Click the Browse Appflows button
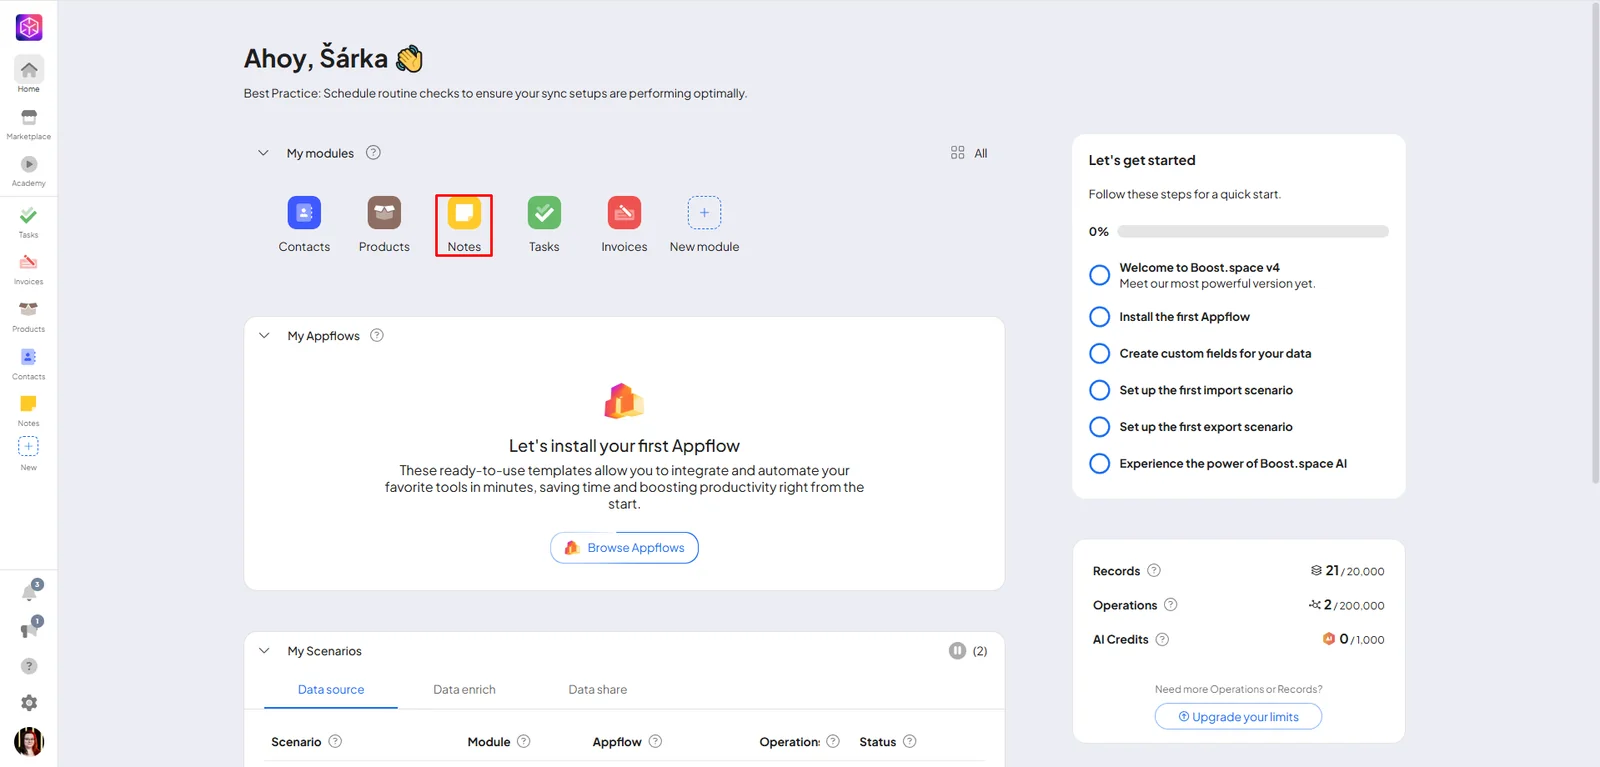The width and height of the screenshot is (1600, 767). coord(624,548)
